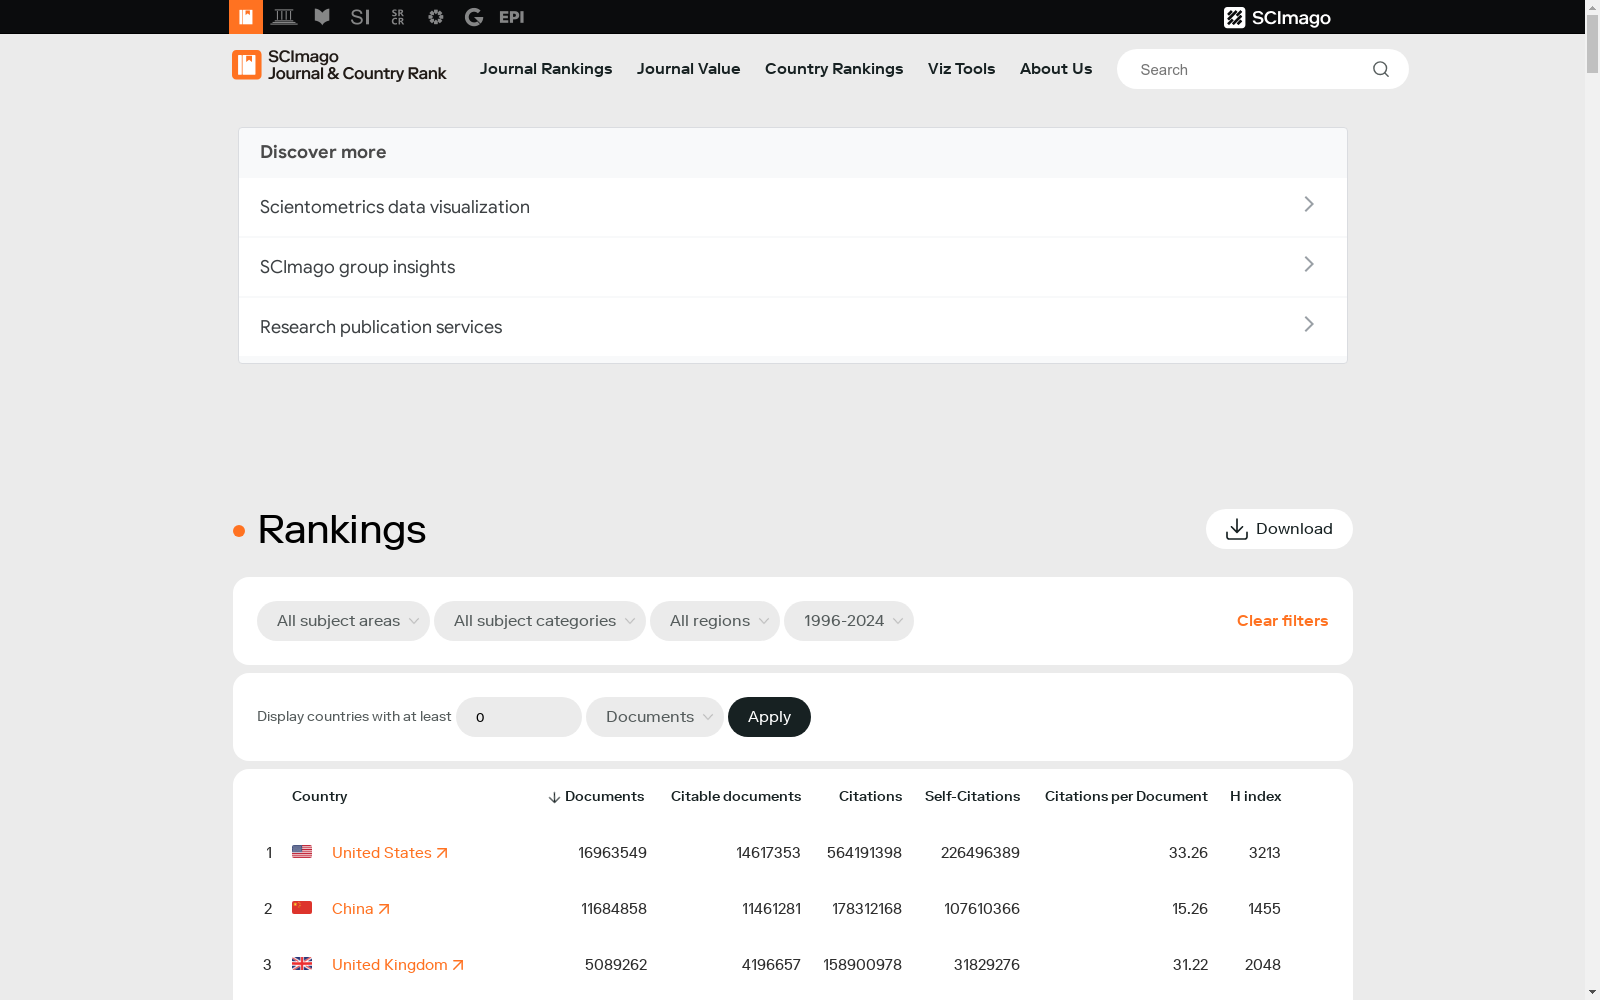Click the page vertical scrollbar thumb

(x=1592, y=45)
